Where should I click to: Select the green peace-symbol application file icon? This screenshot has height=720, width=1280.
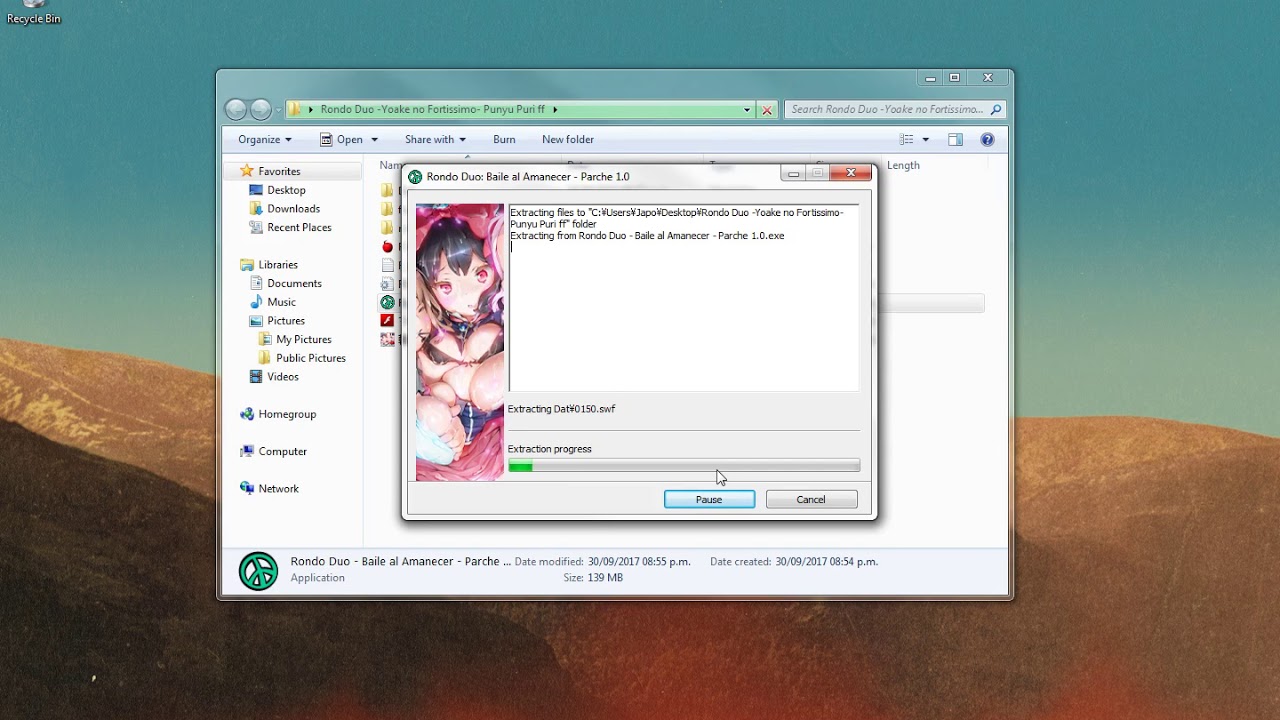click(388, 302)
